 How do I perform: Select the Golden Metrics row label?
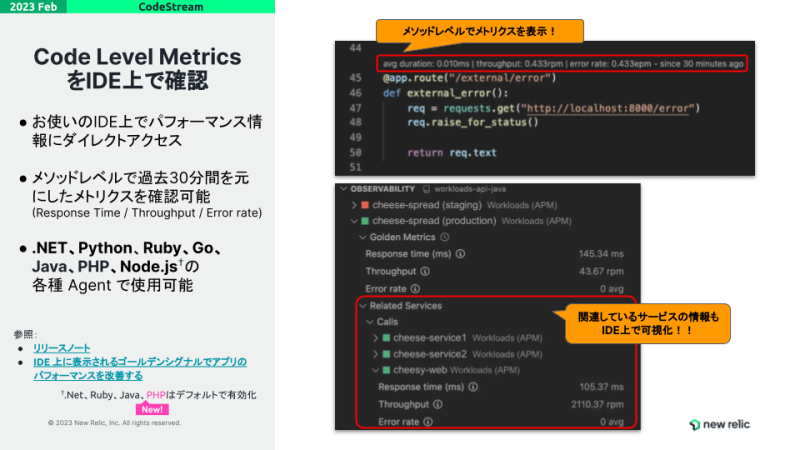[403, 237]
